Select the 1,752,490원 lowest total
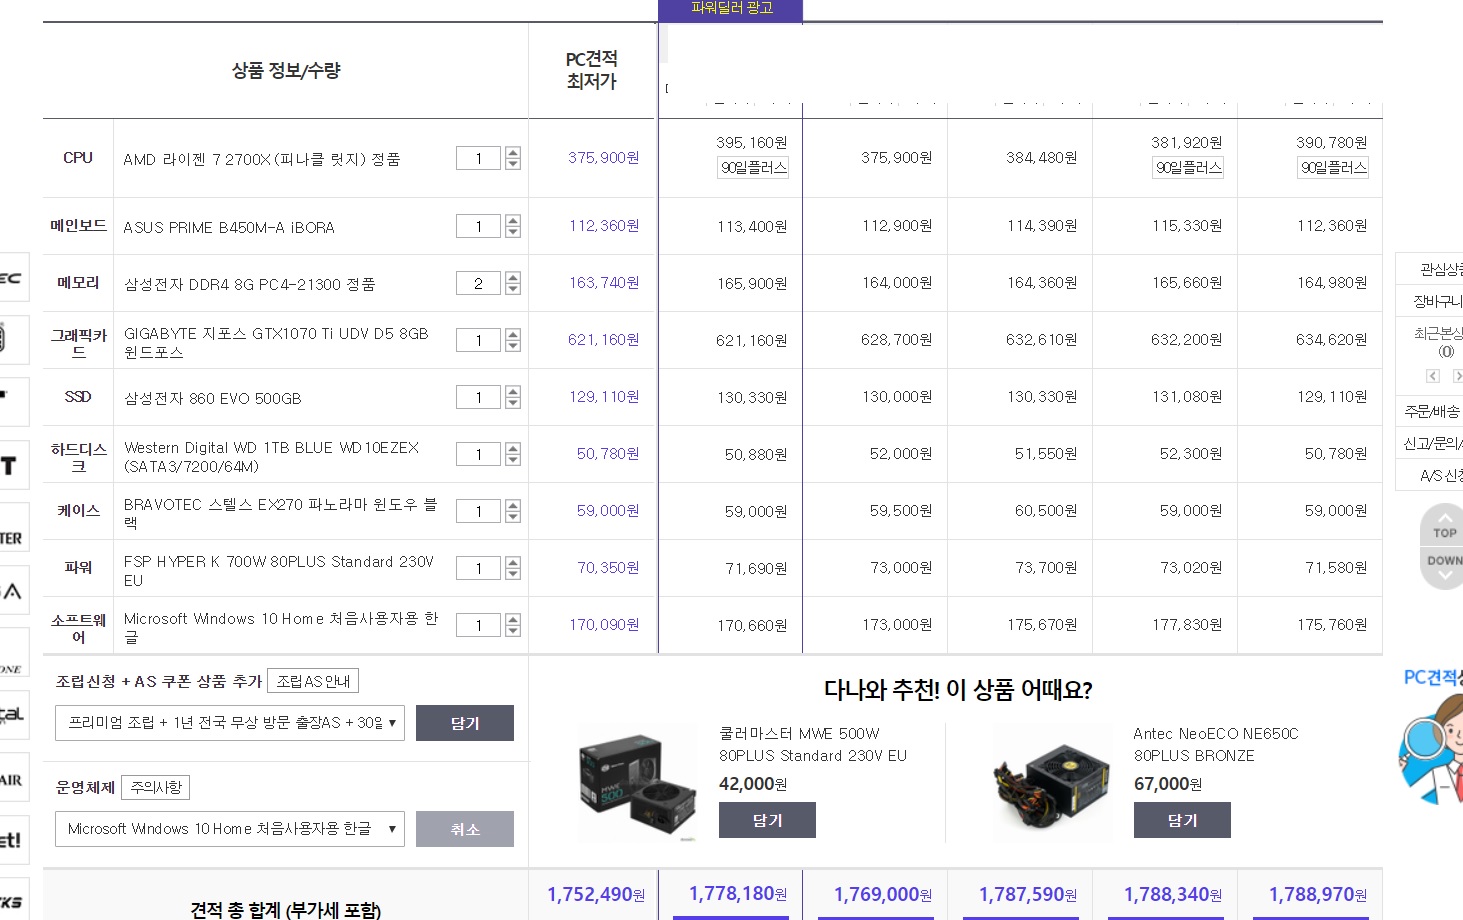 click(x=596, y=894)
